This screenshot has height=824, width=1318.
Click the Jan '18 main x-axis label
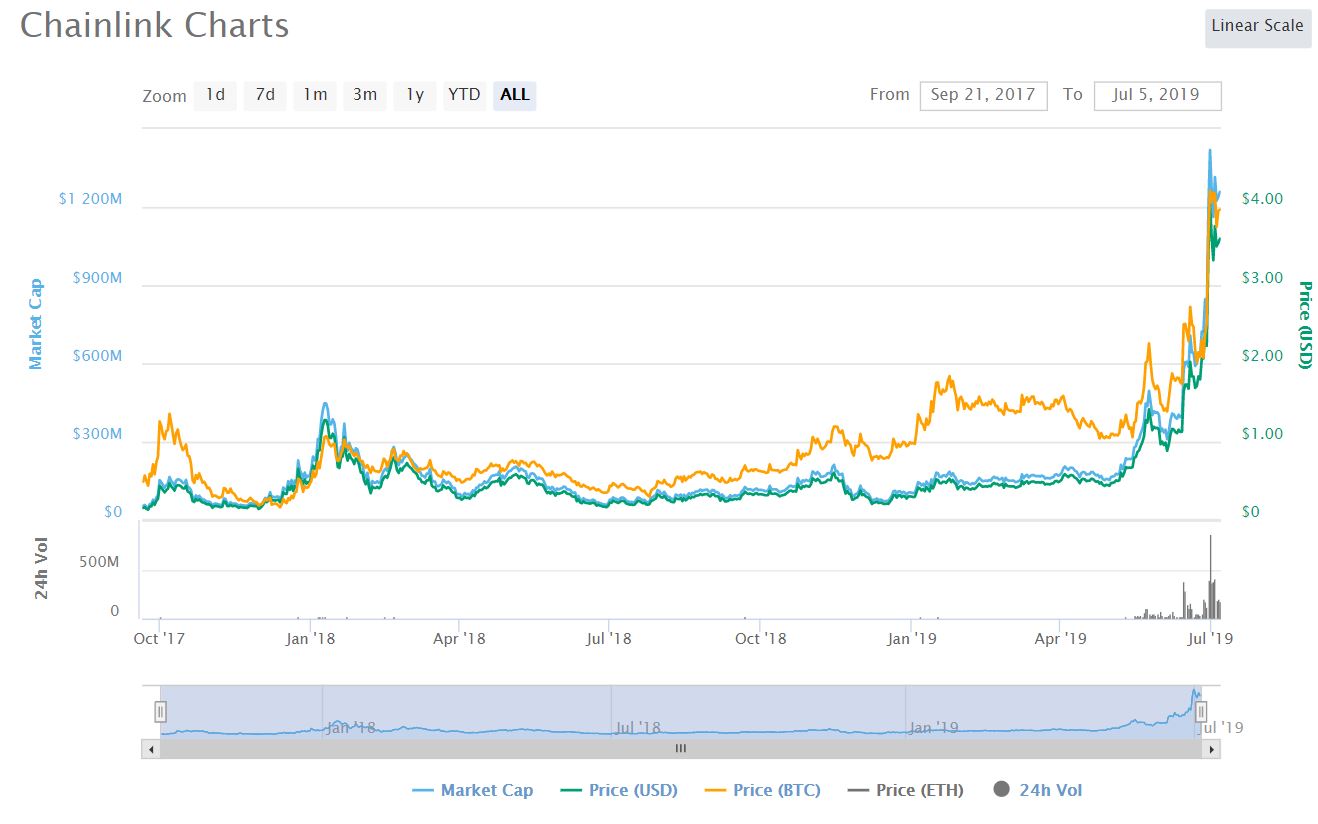[x=310, y=638]
